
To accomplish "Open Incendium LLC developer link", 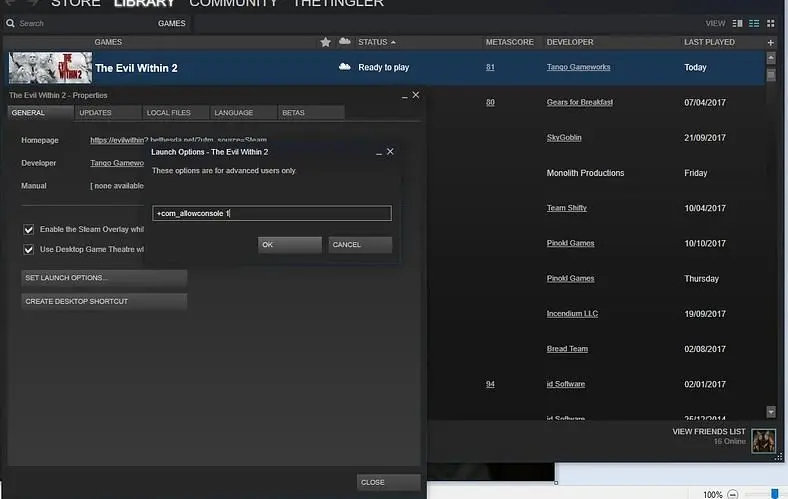I will click(572, 314).
